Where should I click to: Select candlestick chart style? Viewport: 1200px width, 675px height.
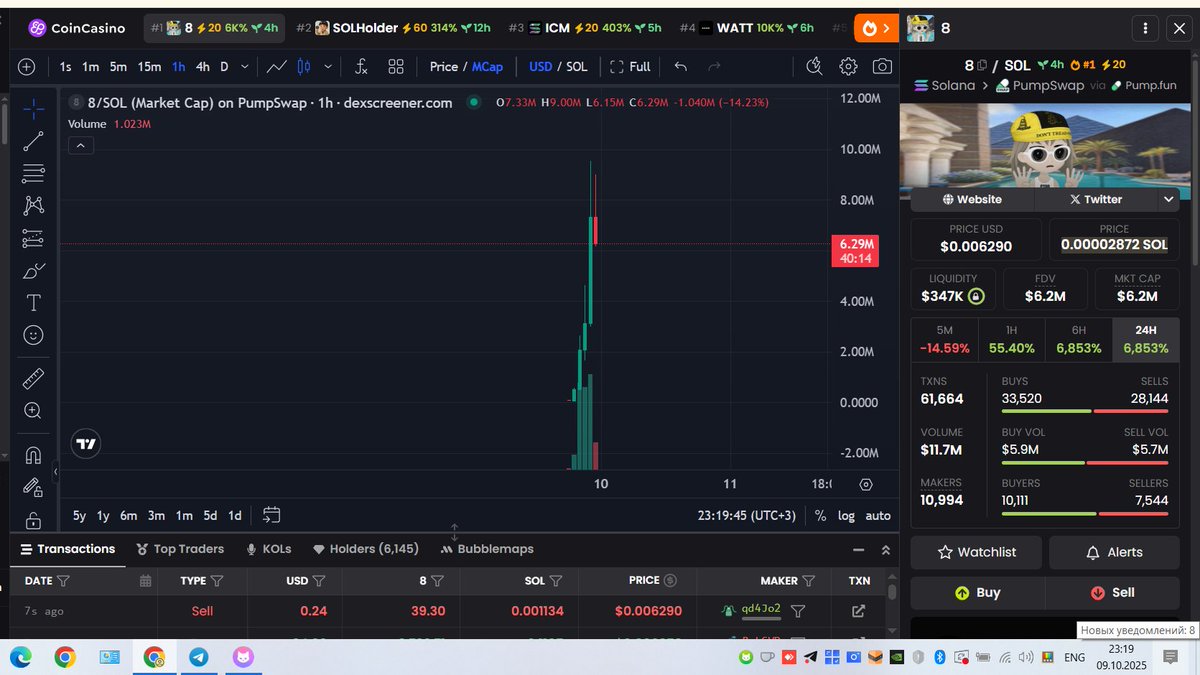305,67
